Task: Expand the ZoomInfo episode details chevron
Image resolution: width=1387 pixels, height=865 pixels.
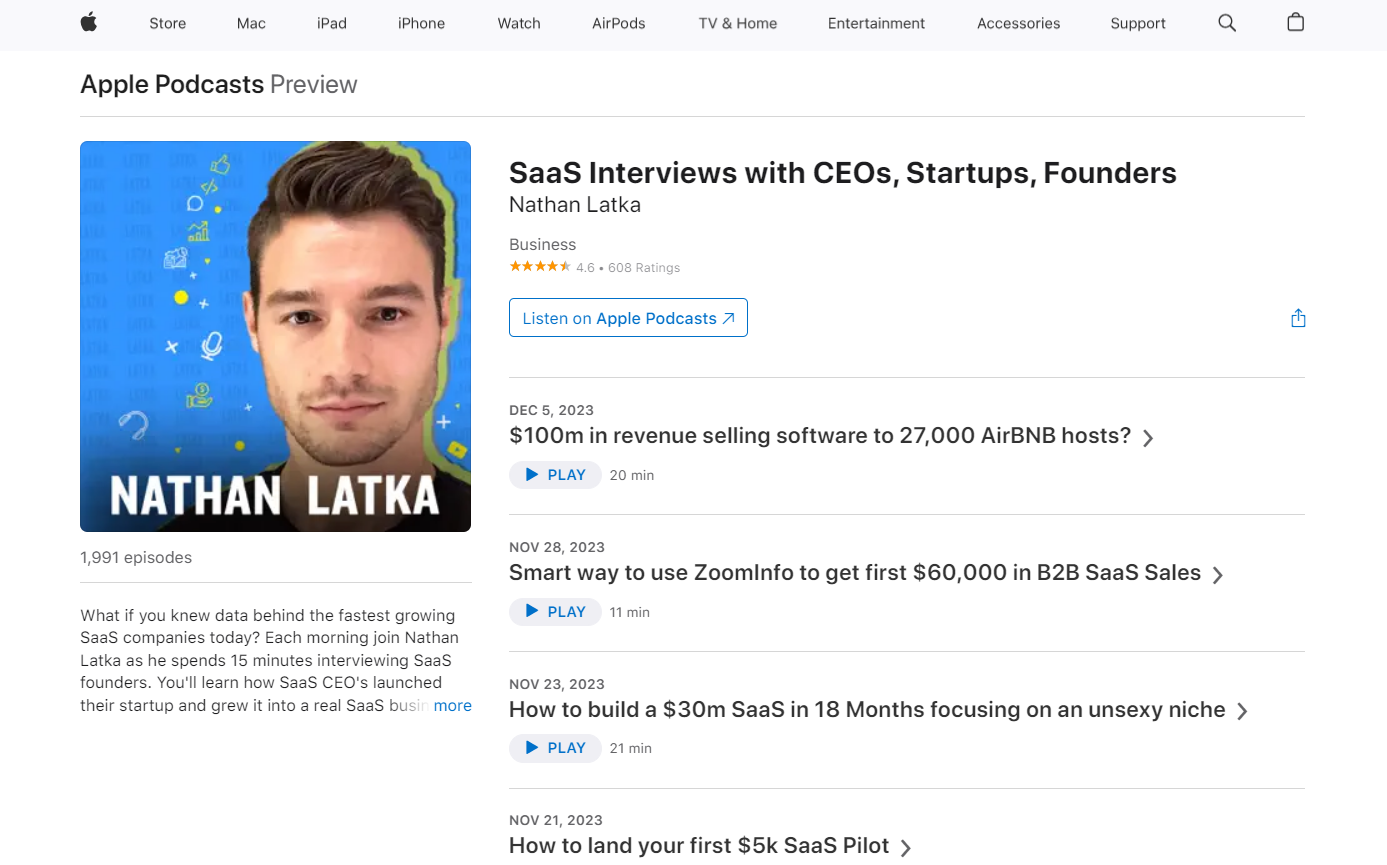Action: coord(1219,574)
